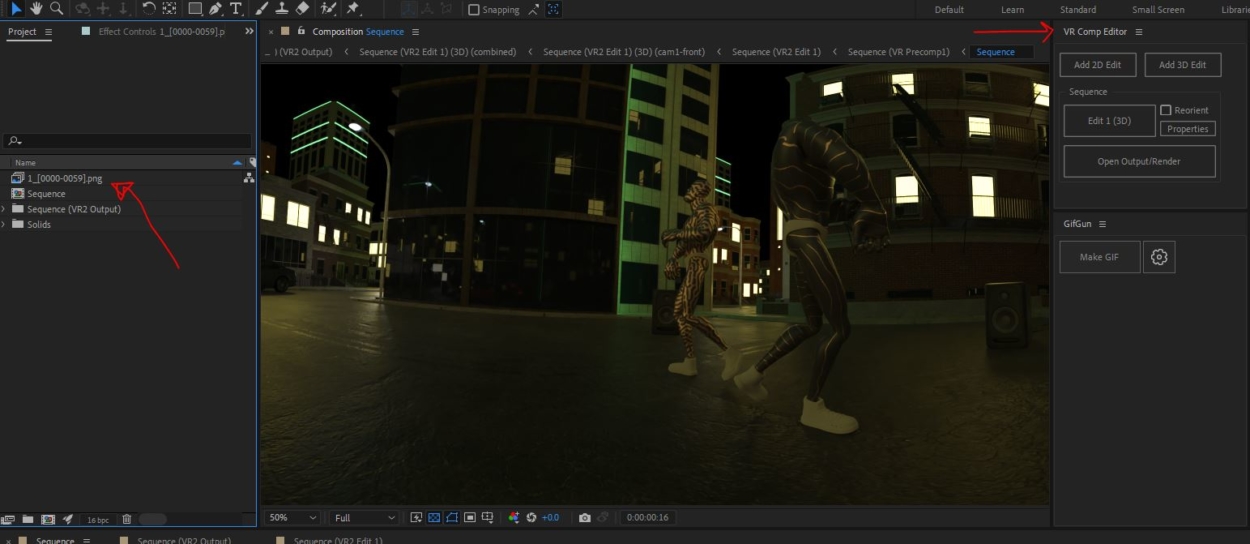
Task: Open the GifGun panel menu
Action: (1102, 224)
